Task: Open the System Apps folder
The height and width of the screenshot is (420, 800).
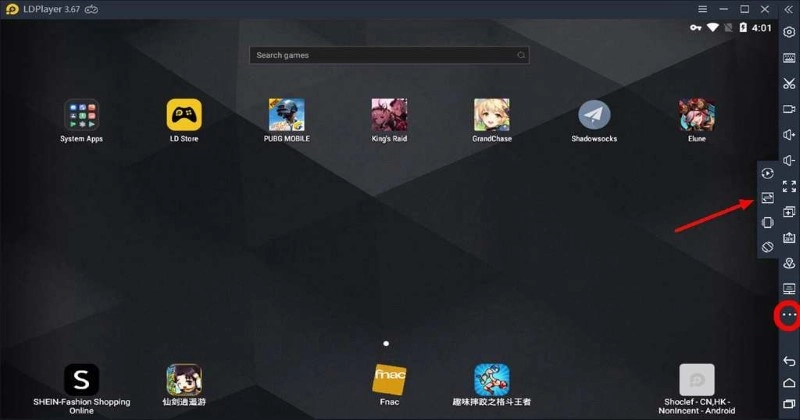Action: (x=81, y=115)
